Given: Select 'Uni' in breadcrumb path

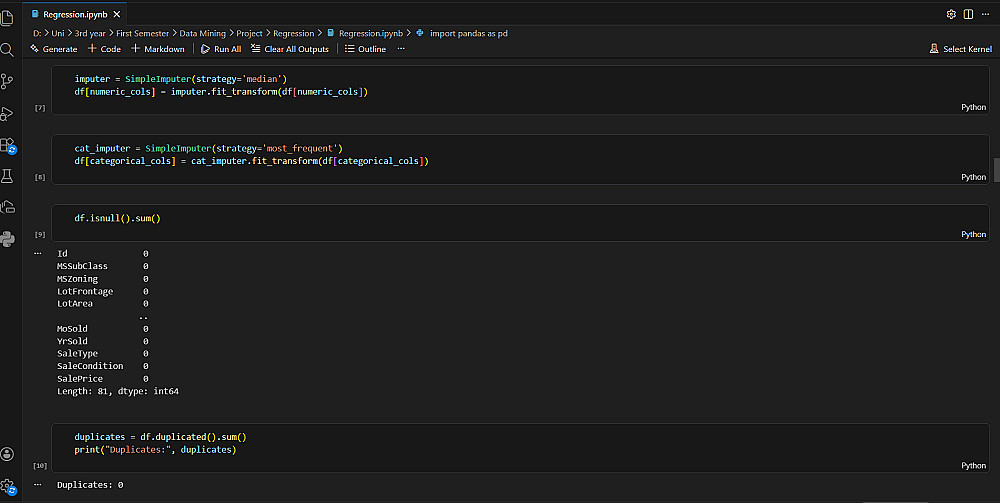Looking at the screenshot, I should point(57,33).
